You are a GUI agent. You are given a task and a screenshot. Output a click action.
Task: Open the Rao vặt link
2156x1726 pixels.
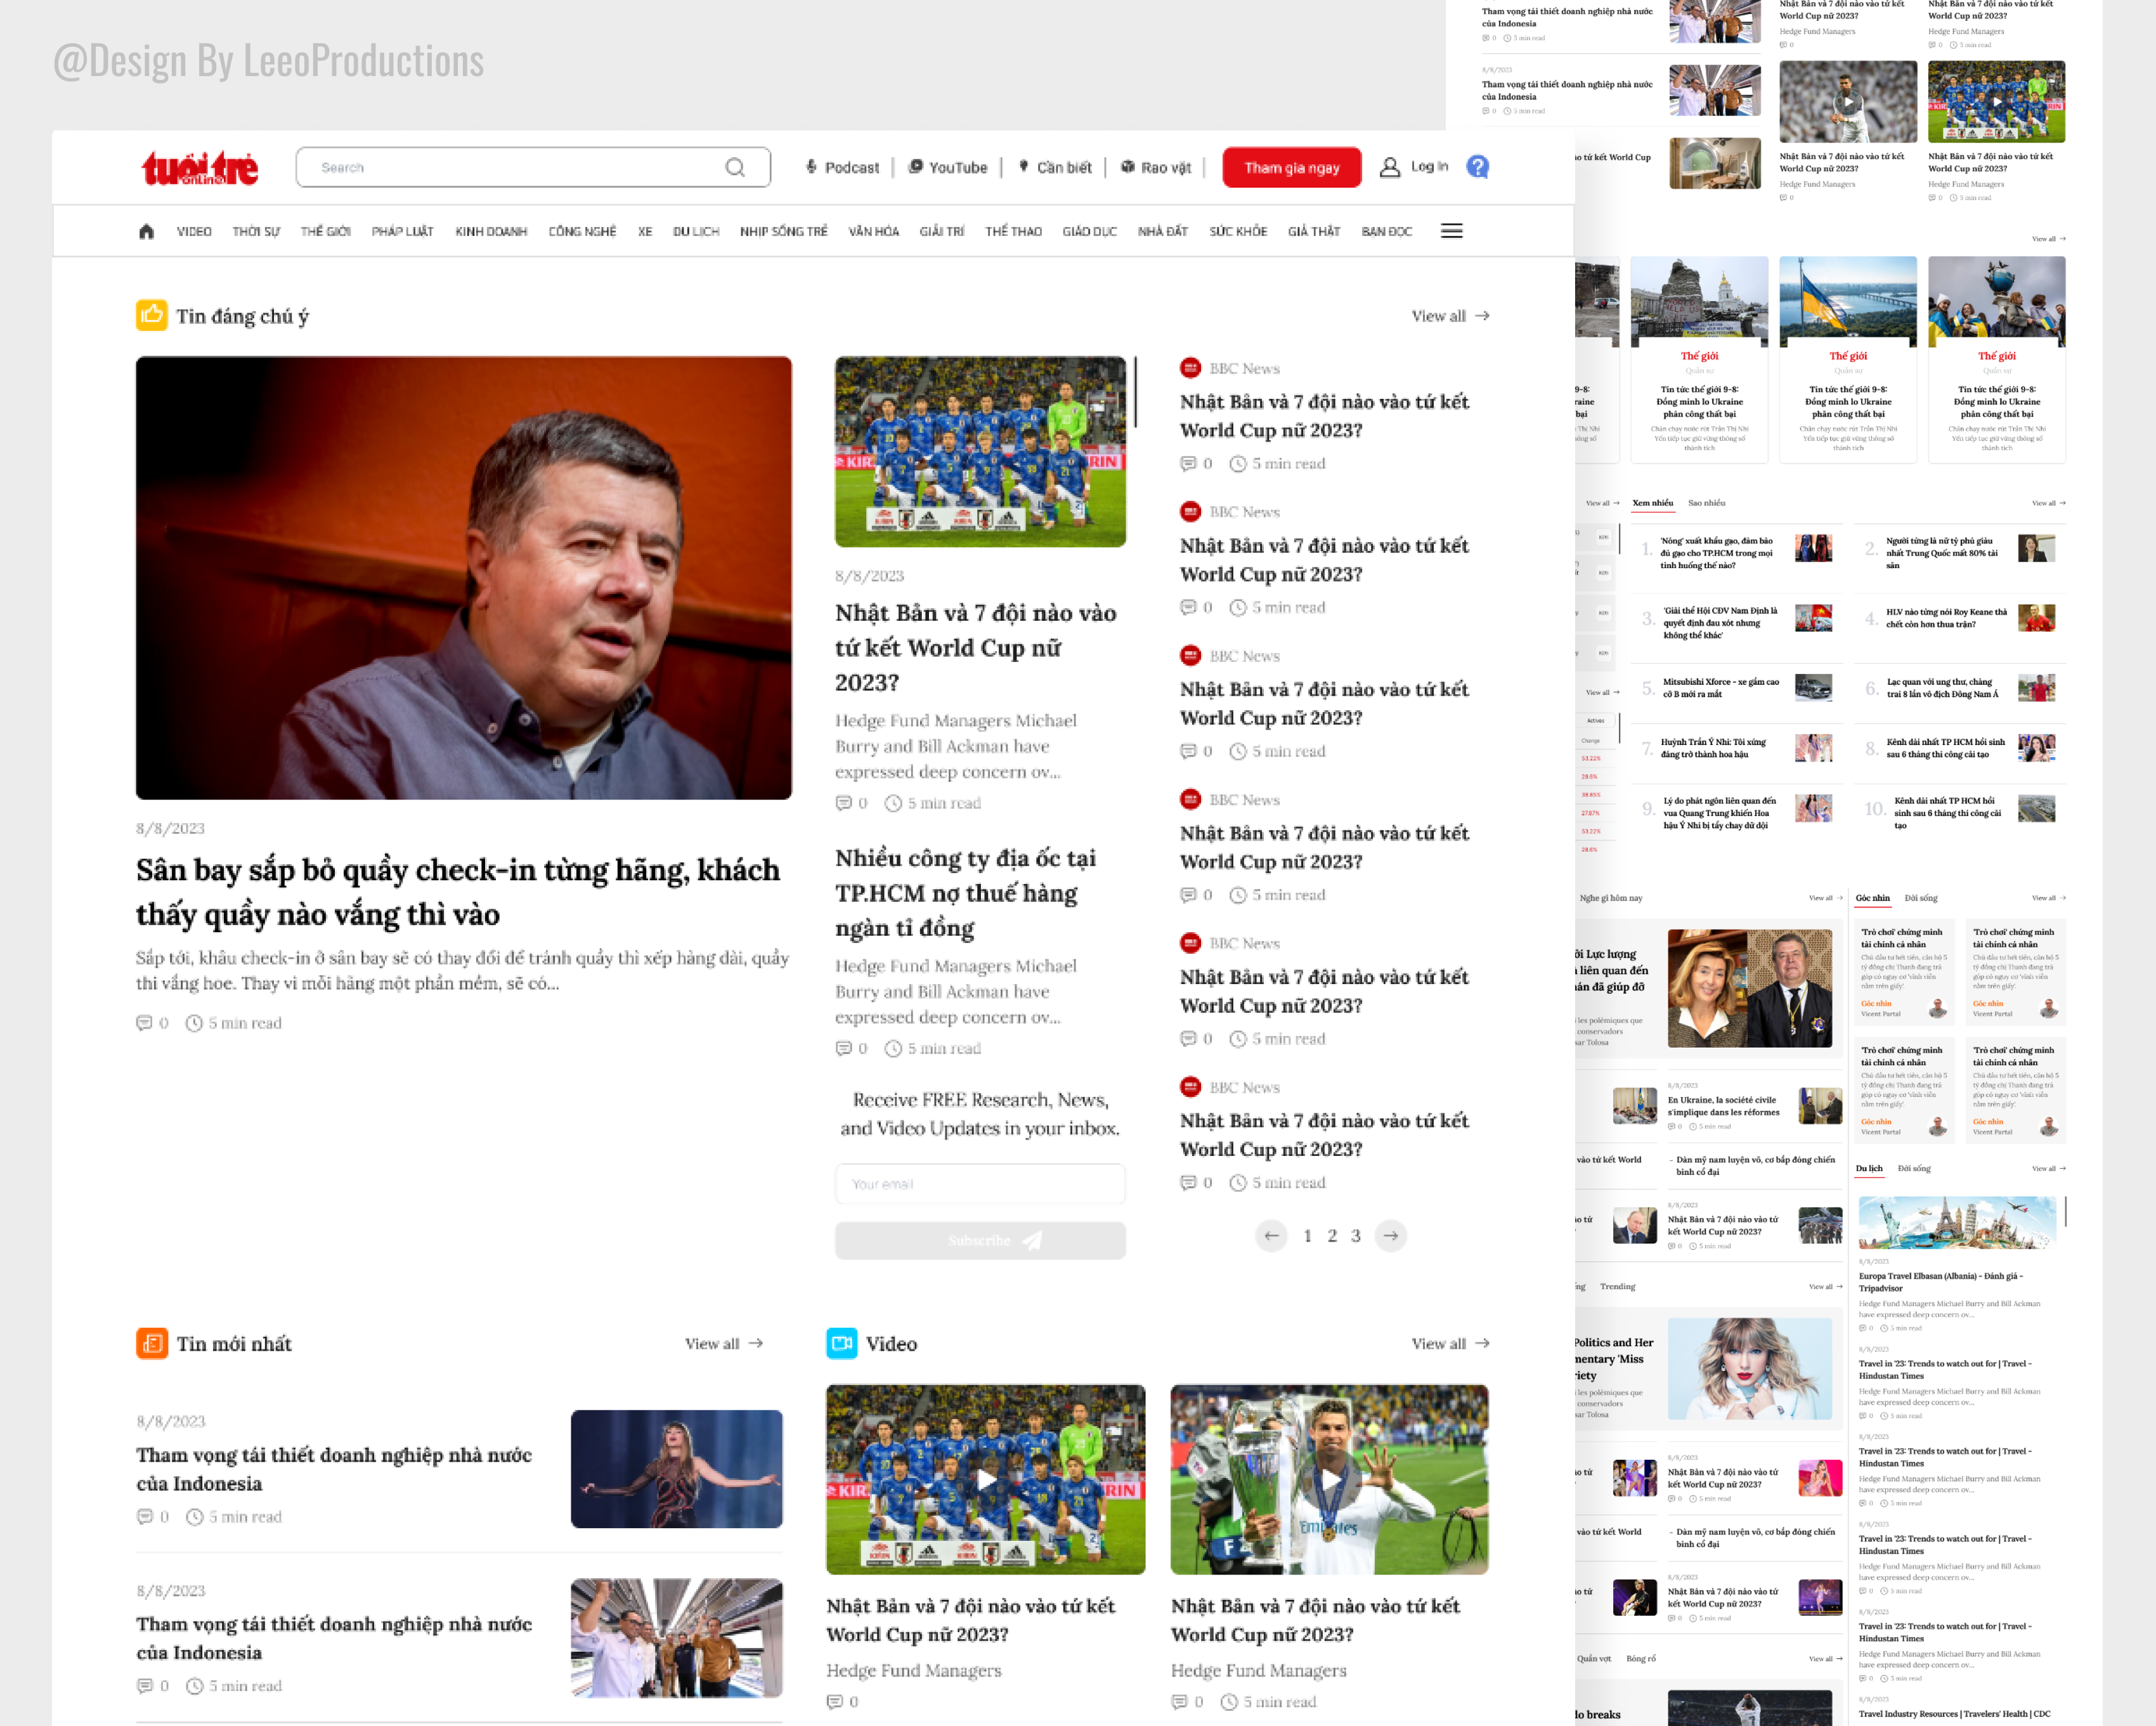1156,167
